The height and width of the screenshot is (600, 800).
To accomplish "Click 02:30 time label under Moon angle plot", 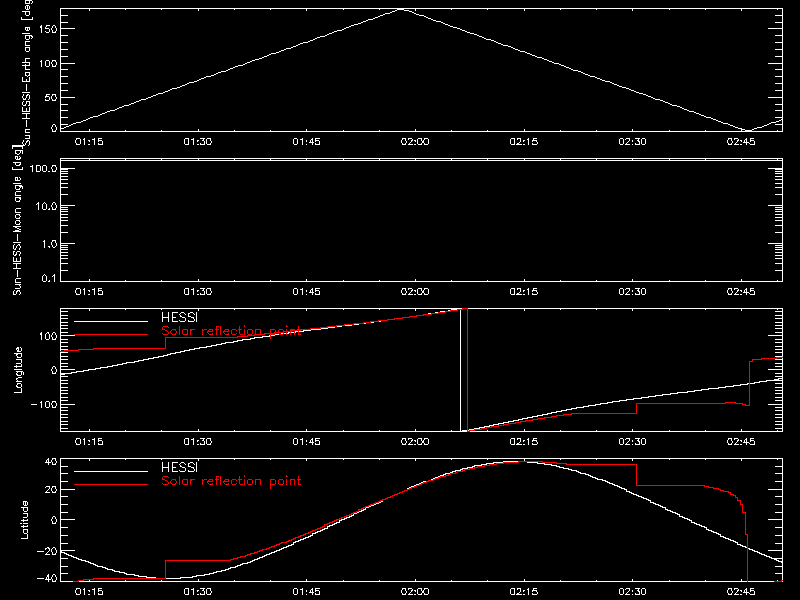I will tap(633, 291).
